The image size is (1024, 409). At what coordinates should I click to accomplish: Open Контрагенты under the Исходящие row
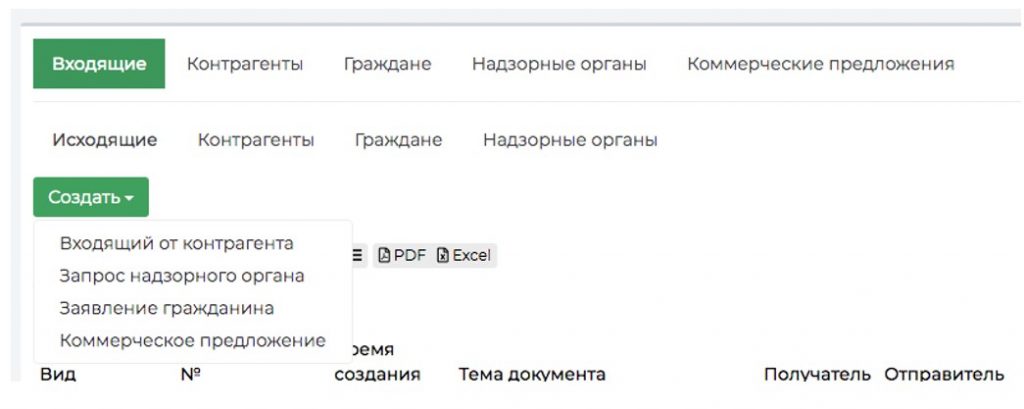click(x=256, y=140)
